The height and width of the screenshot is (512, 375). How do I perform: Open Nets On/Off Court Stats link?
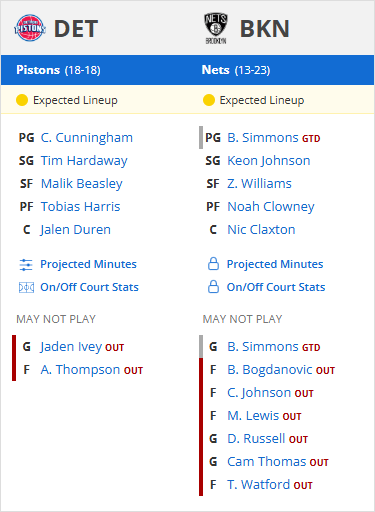tap(276, 287)
